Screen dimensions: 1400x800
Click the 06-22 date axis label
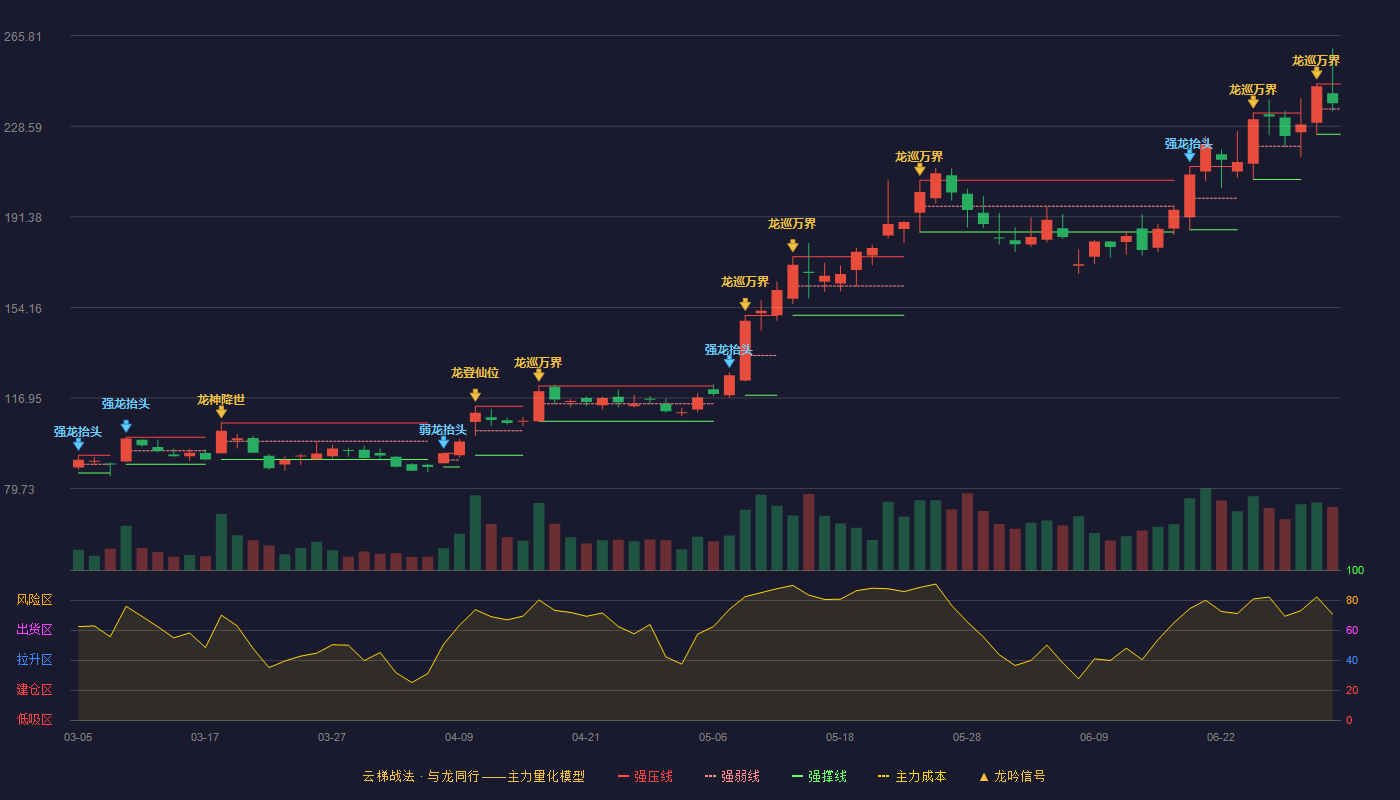pos(1221,737)
